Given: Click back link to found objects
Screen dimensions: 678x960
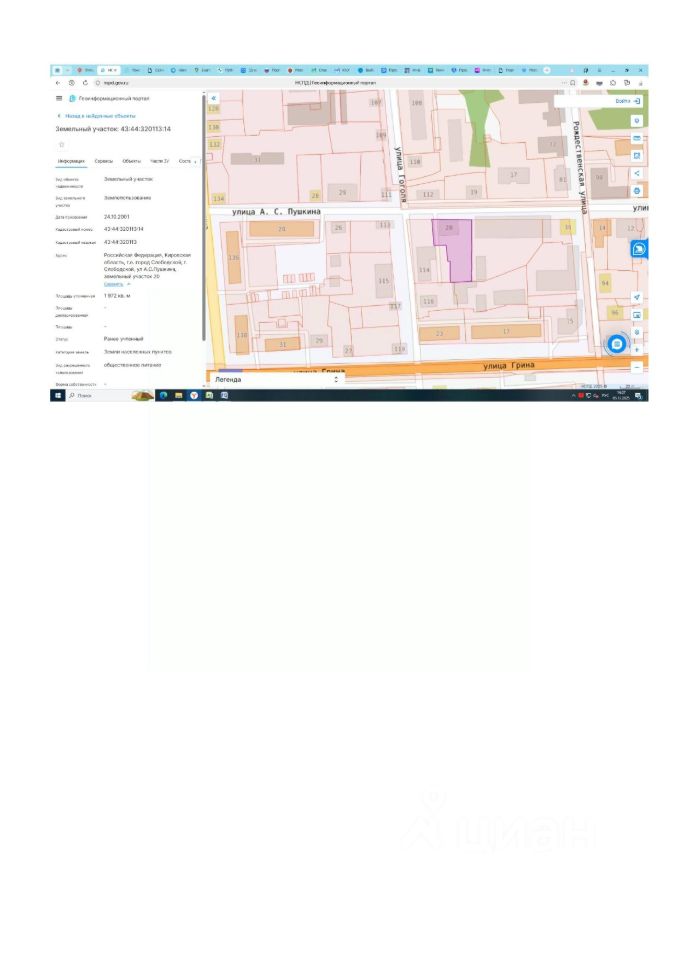Looking at the screenshot, I should [96, 116].
